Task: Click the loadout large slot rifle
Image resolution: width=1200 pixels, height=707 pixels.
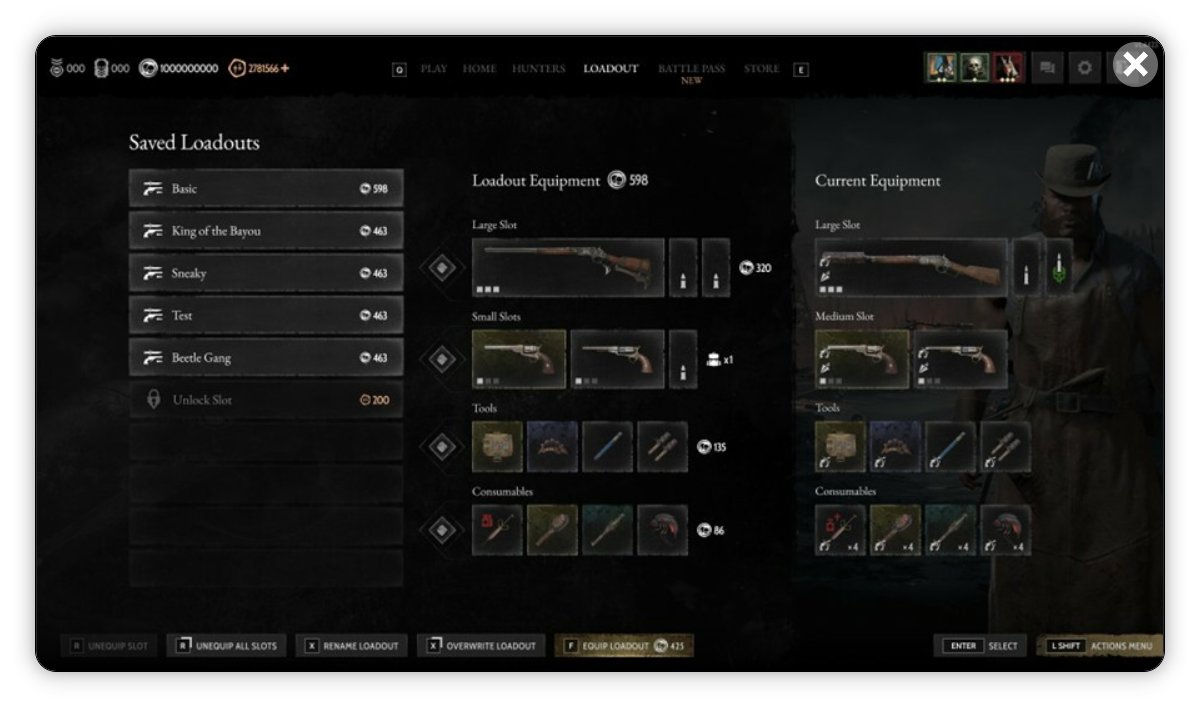Action: 568,268
